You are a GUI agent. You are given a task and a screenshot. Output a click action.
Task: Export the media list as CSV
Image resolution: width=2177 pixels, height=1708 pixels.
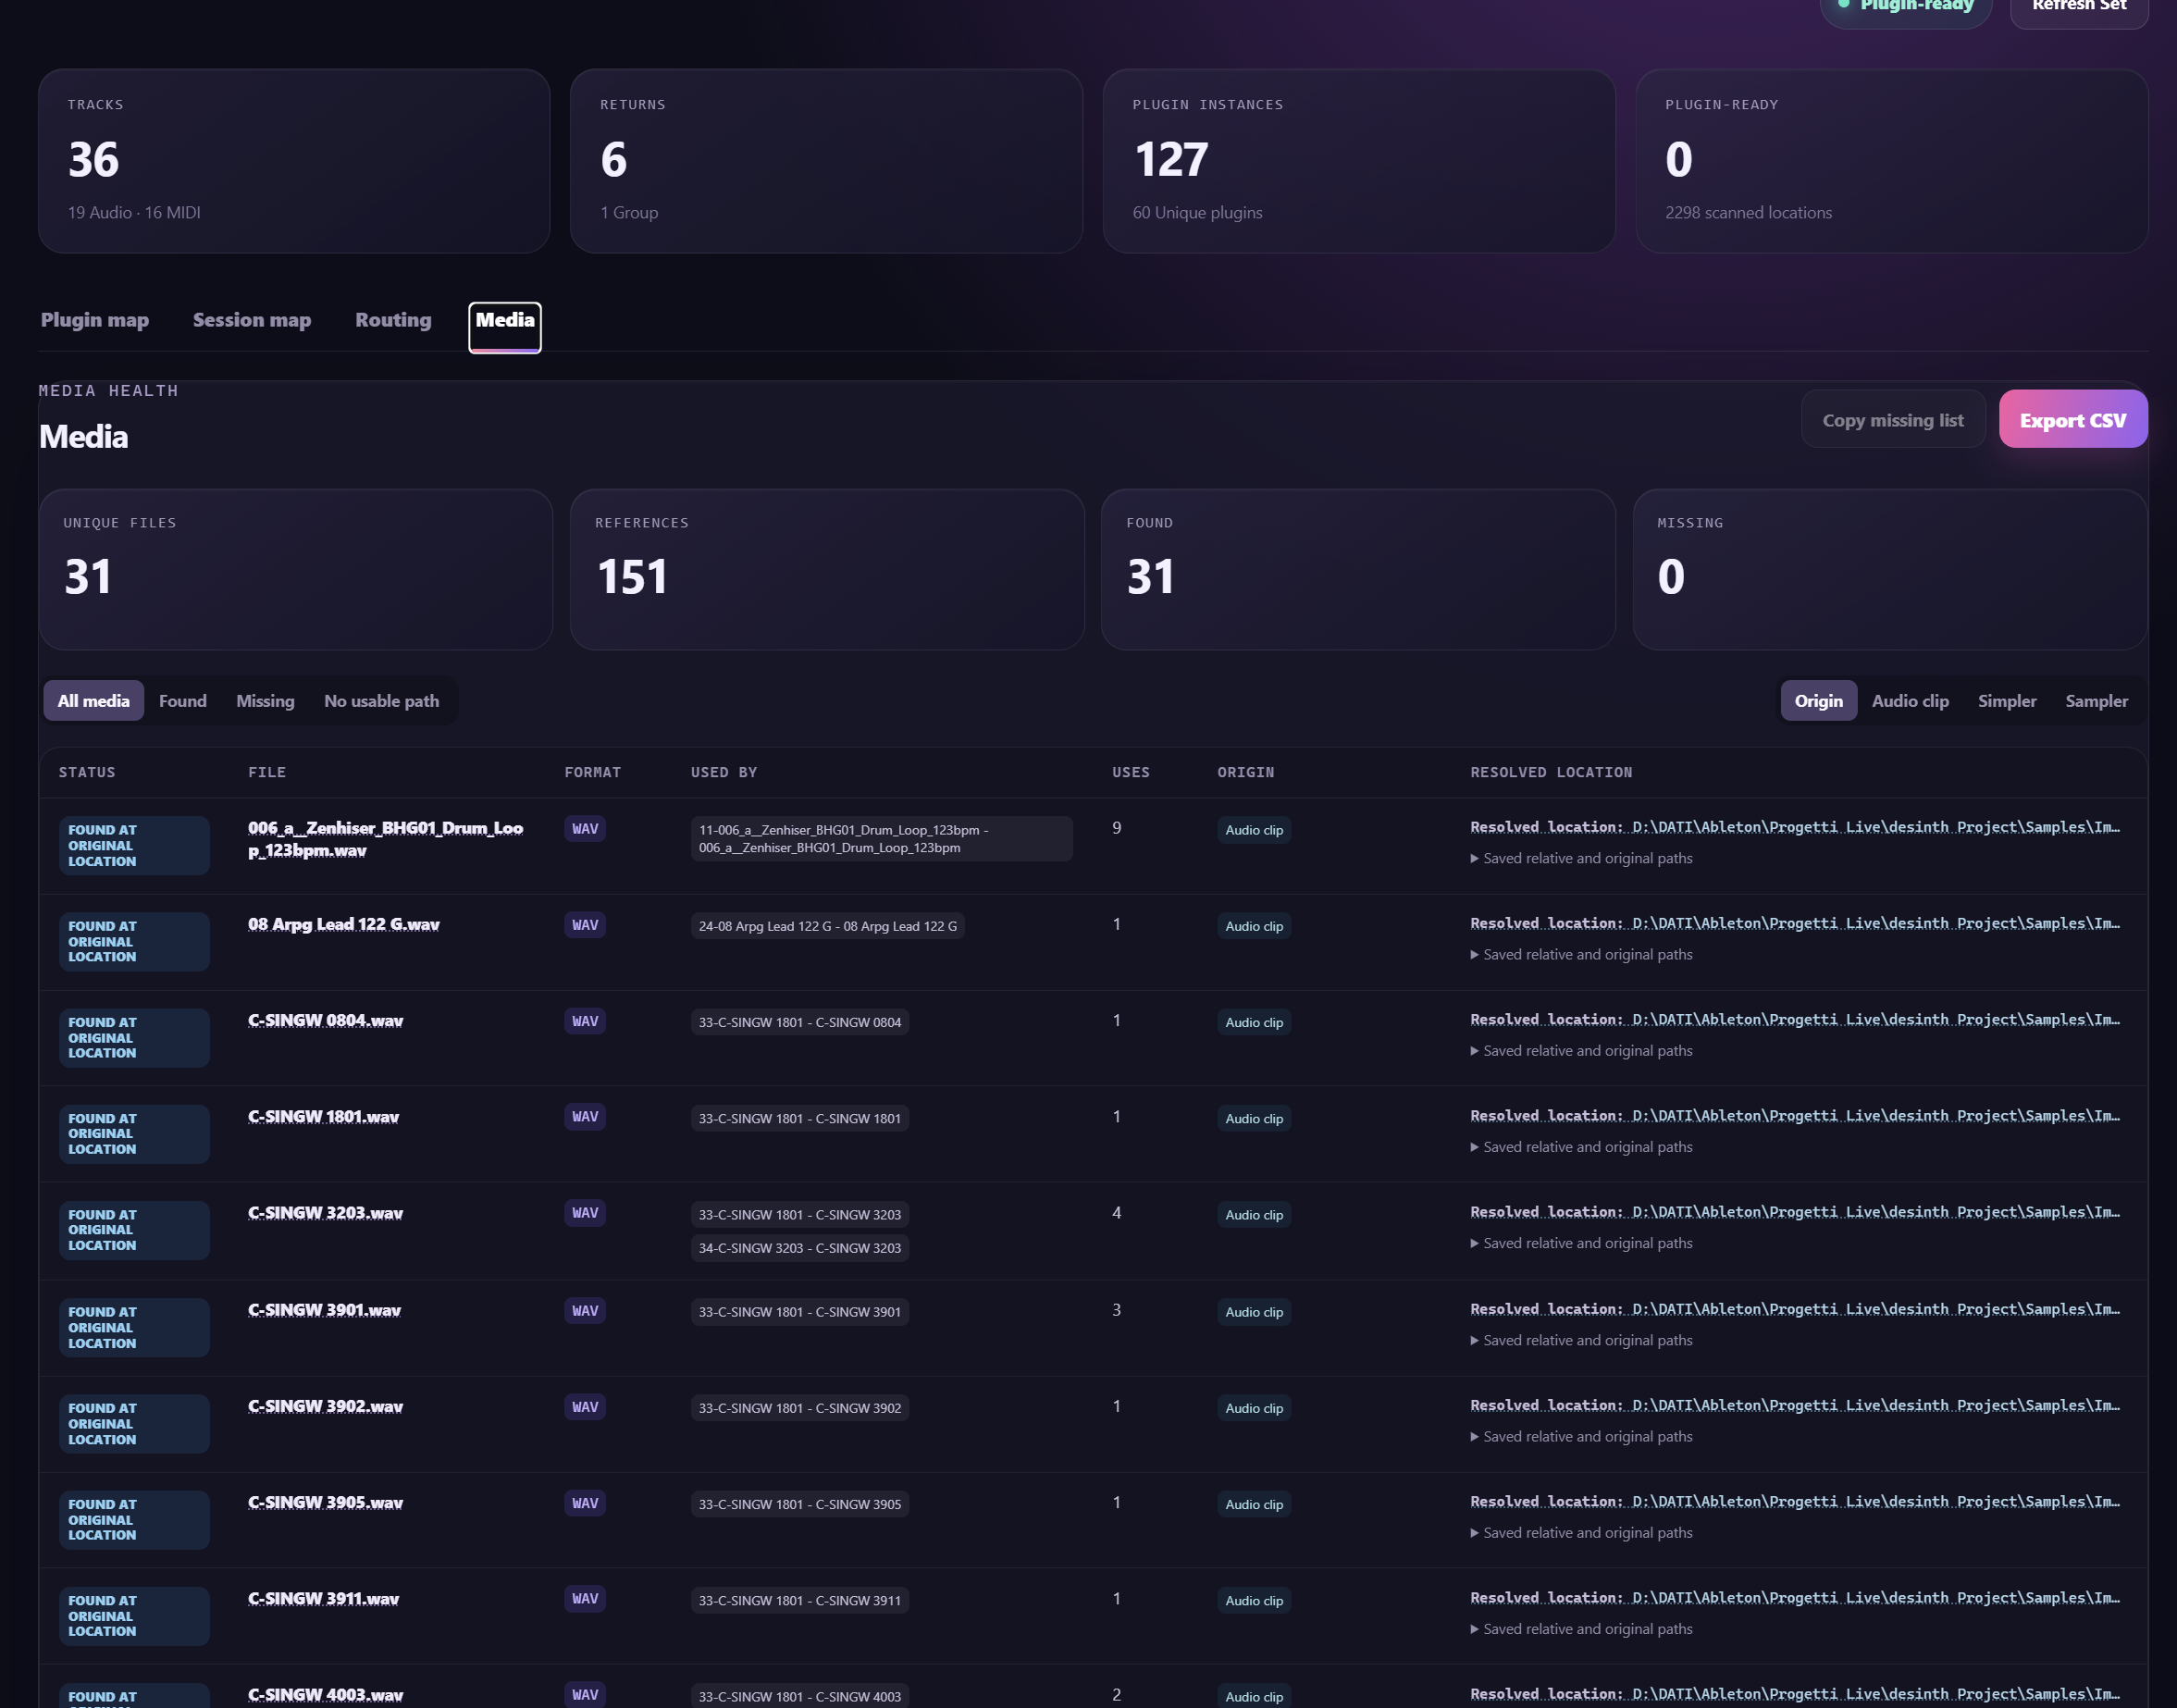click(x=2073, y=420)
